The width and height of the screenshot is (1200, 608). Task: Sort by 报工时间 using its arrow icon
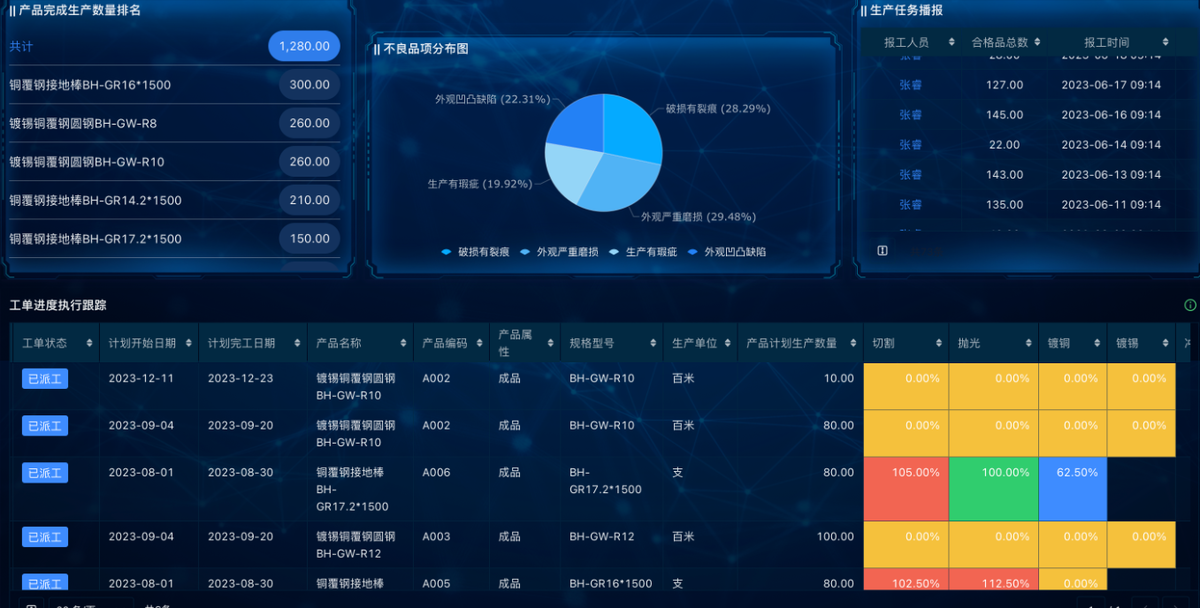coord(1165,42)
